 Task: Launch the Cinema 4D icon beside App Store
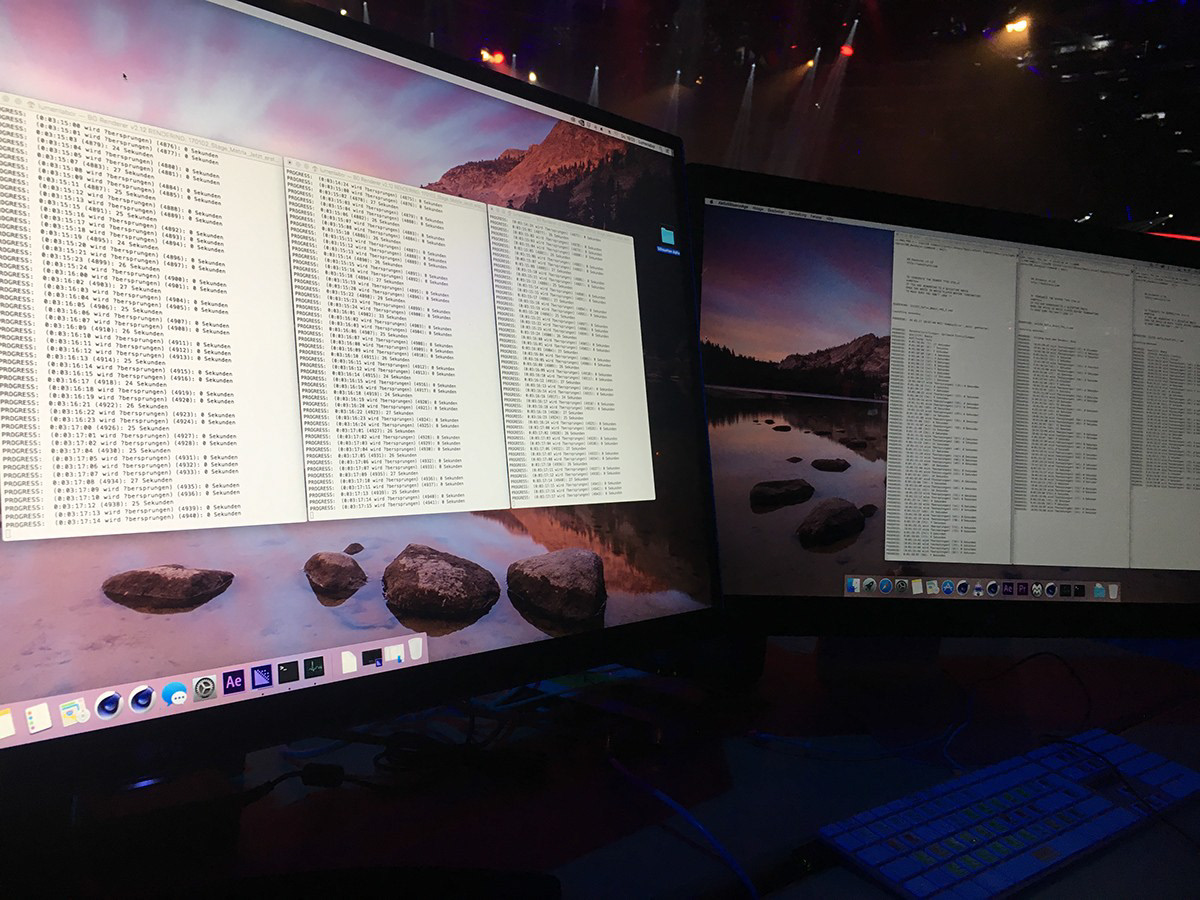pos(962,587)
